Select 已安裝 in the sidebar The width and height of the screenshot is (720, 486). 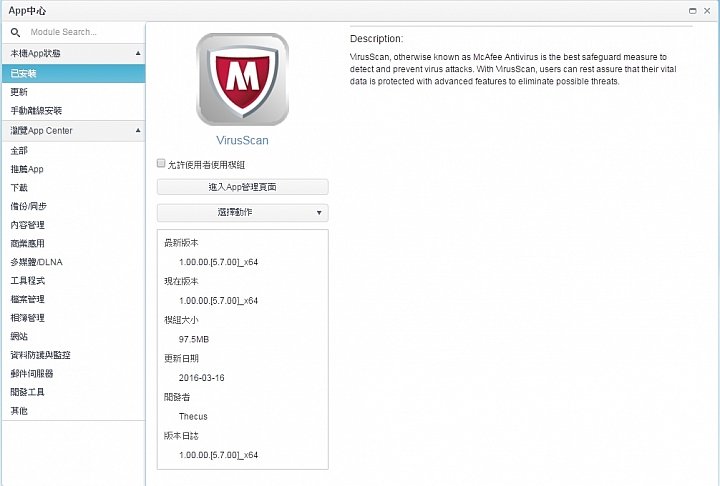[x=73, y=73]
